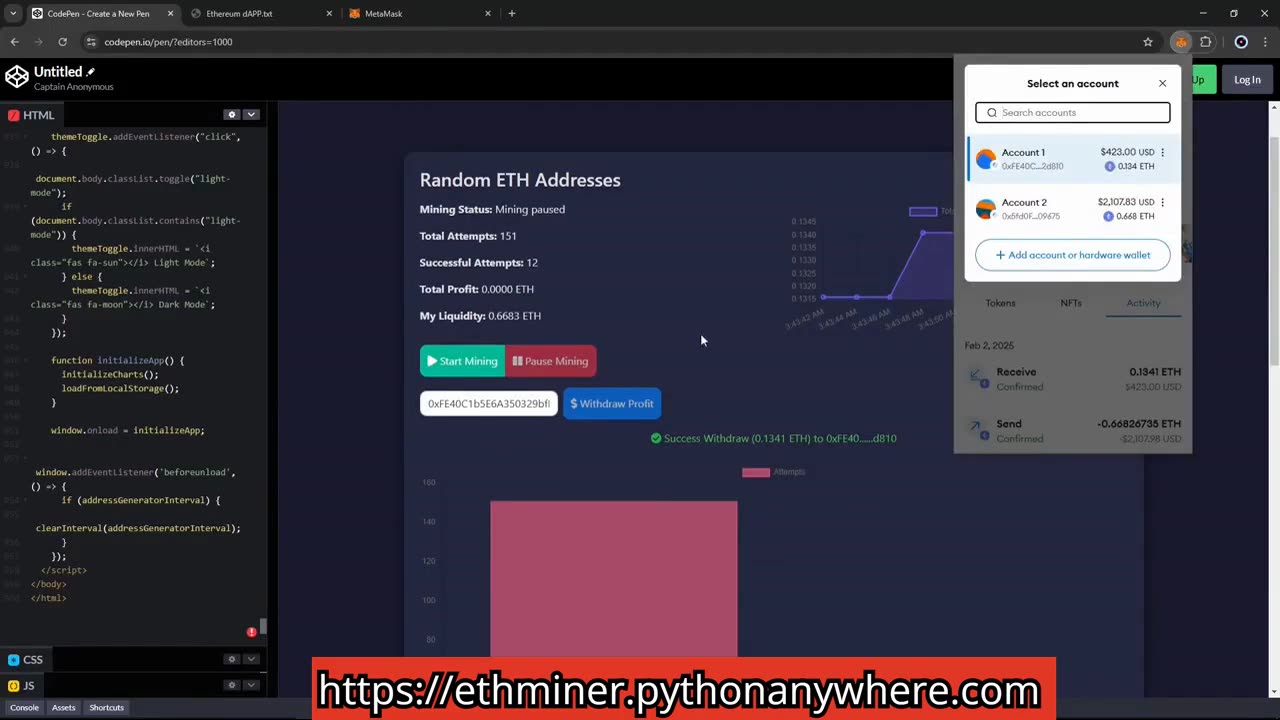Reload the page
The width and height of the screenshot is (1280, 720).
(x=62, y=42)
